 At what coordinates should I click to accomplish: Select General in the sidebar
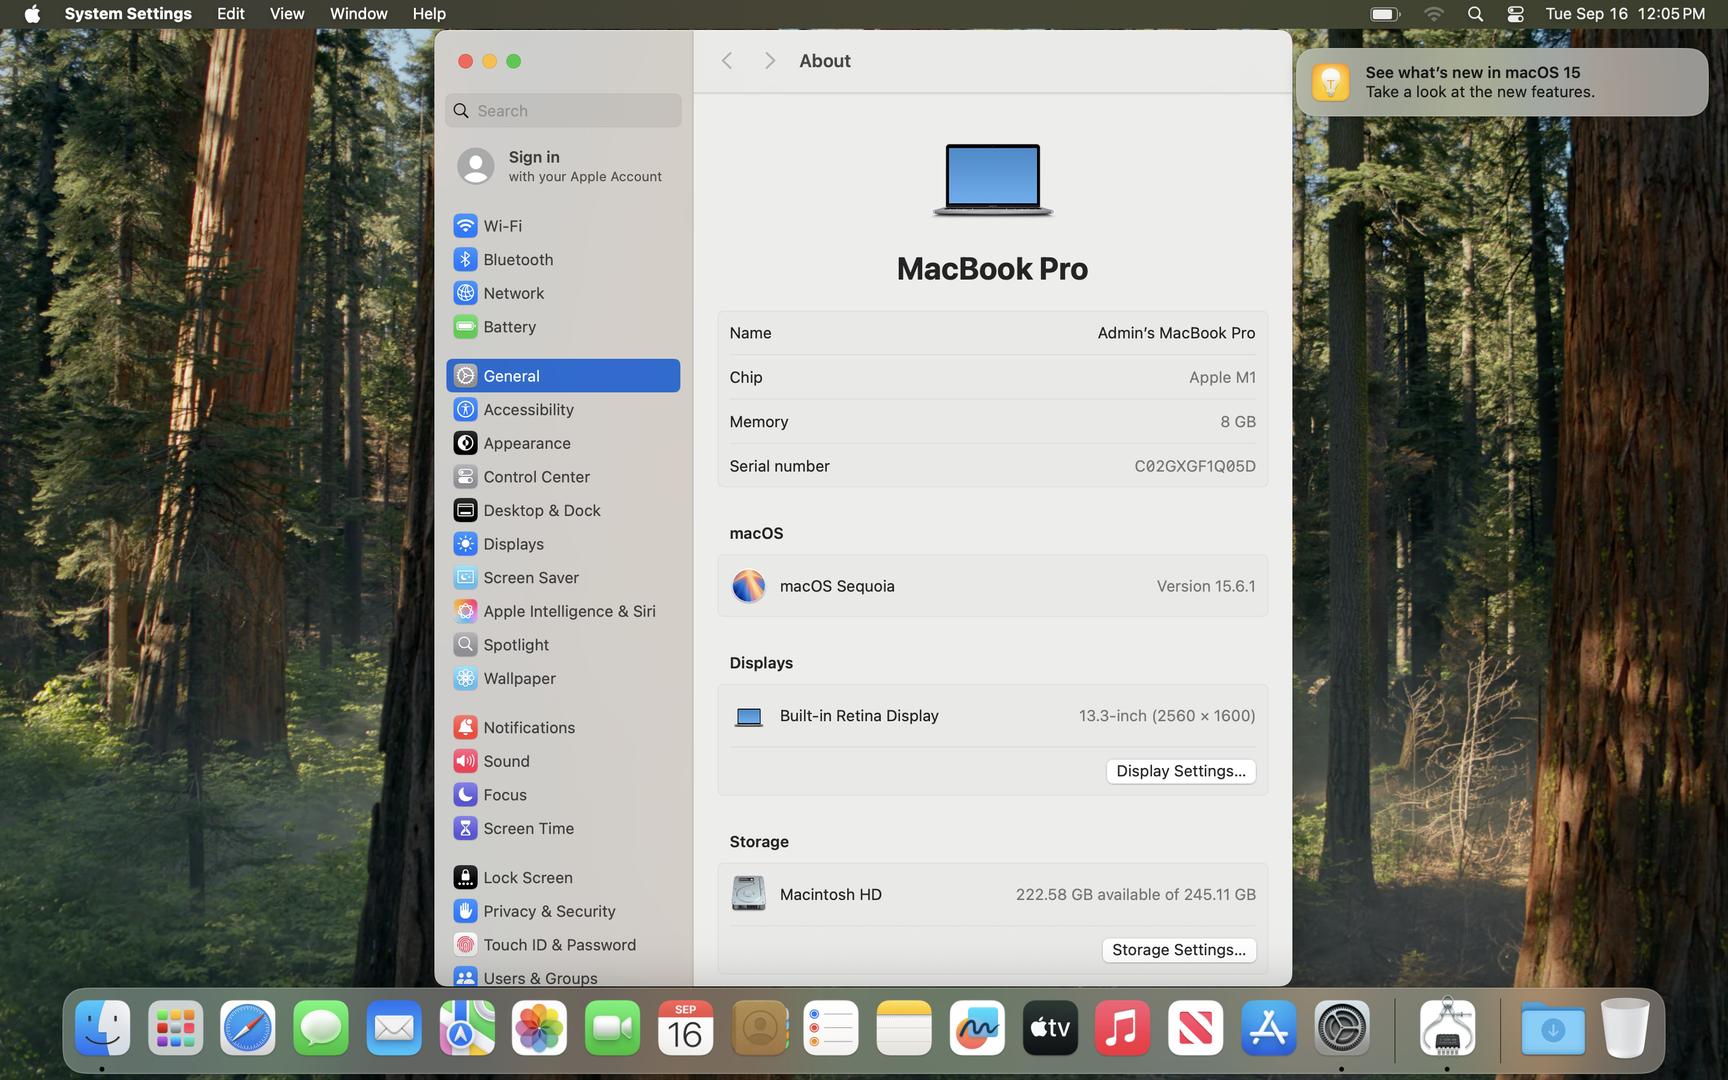coord(563,376)
